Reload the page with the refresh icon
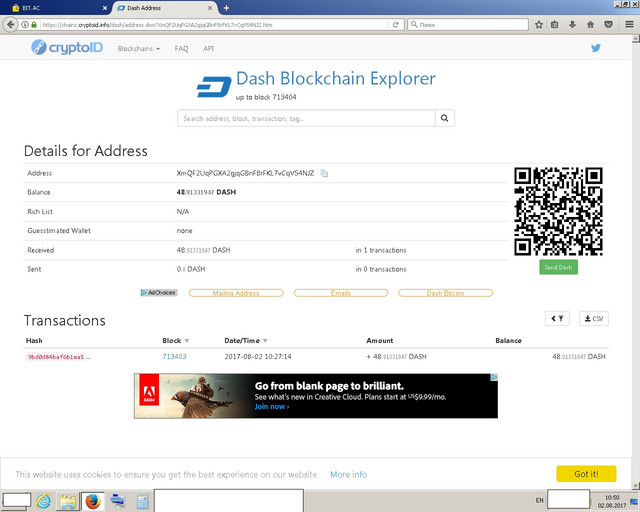The image size is (640, 512). click(396, 24)
